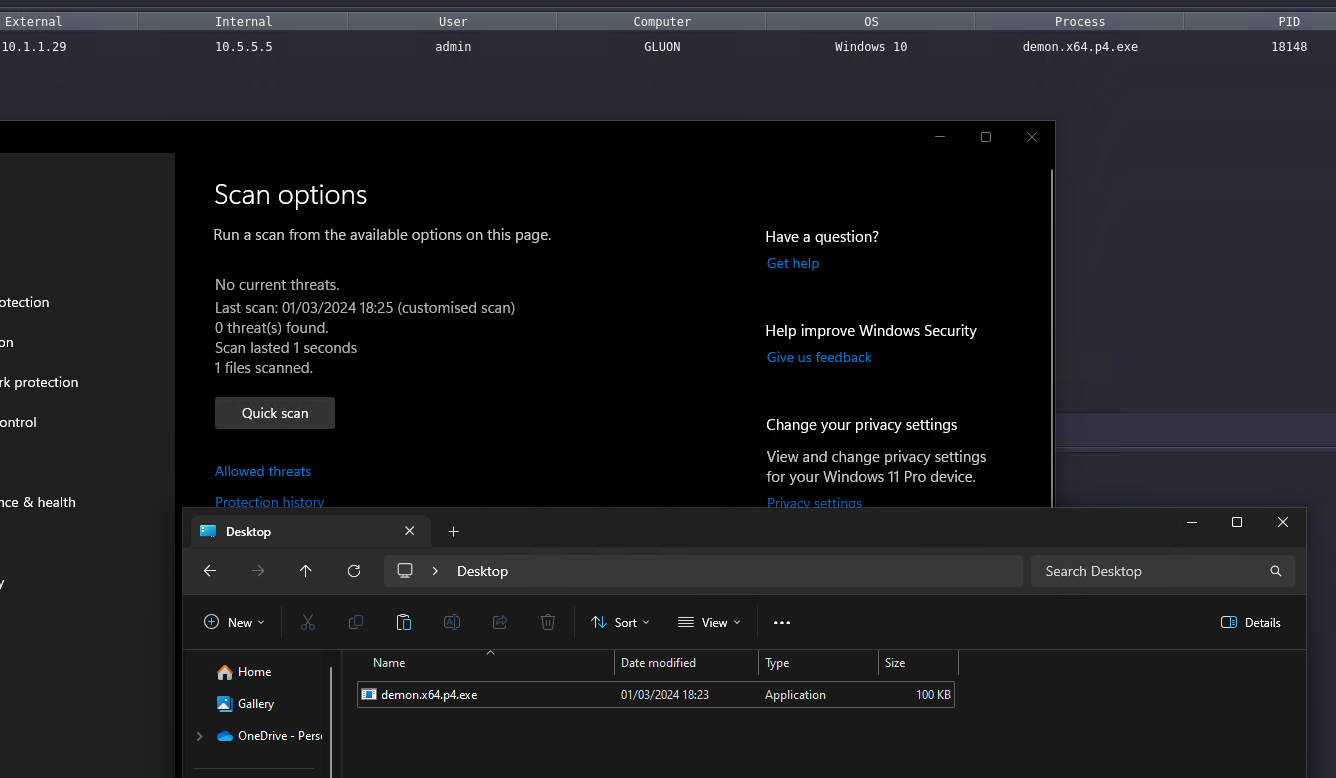Open the New item dropdown
This screenshot has width=1336, height=778.
235,622
